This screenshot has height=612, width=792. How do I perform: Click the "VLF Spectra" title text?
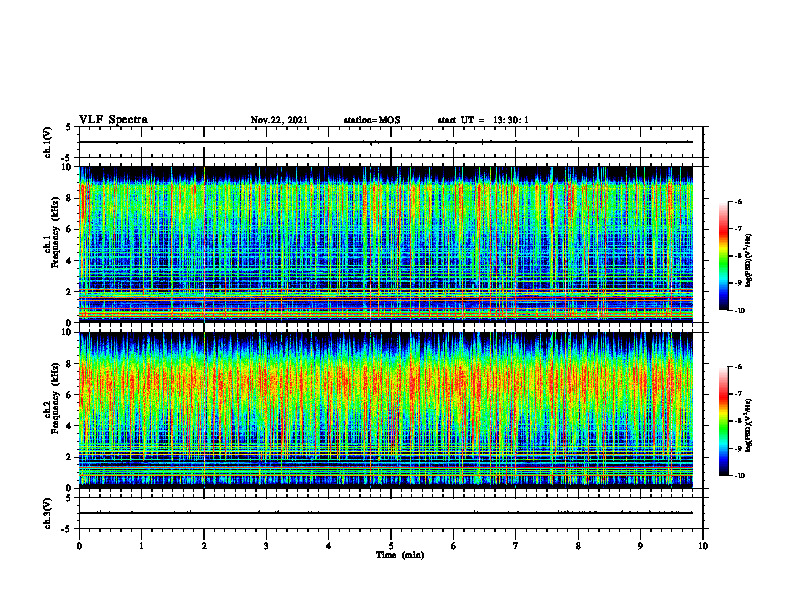(x=113, y=120)
